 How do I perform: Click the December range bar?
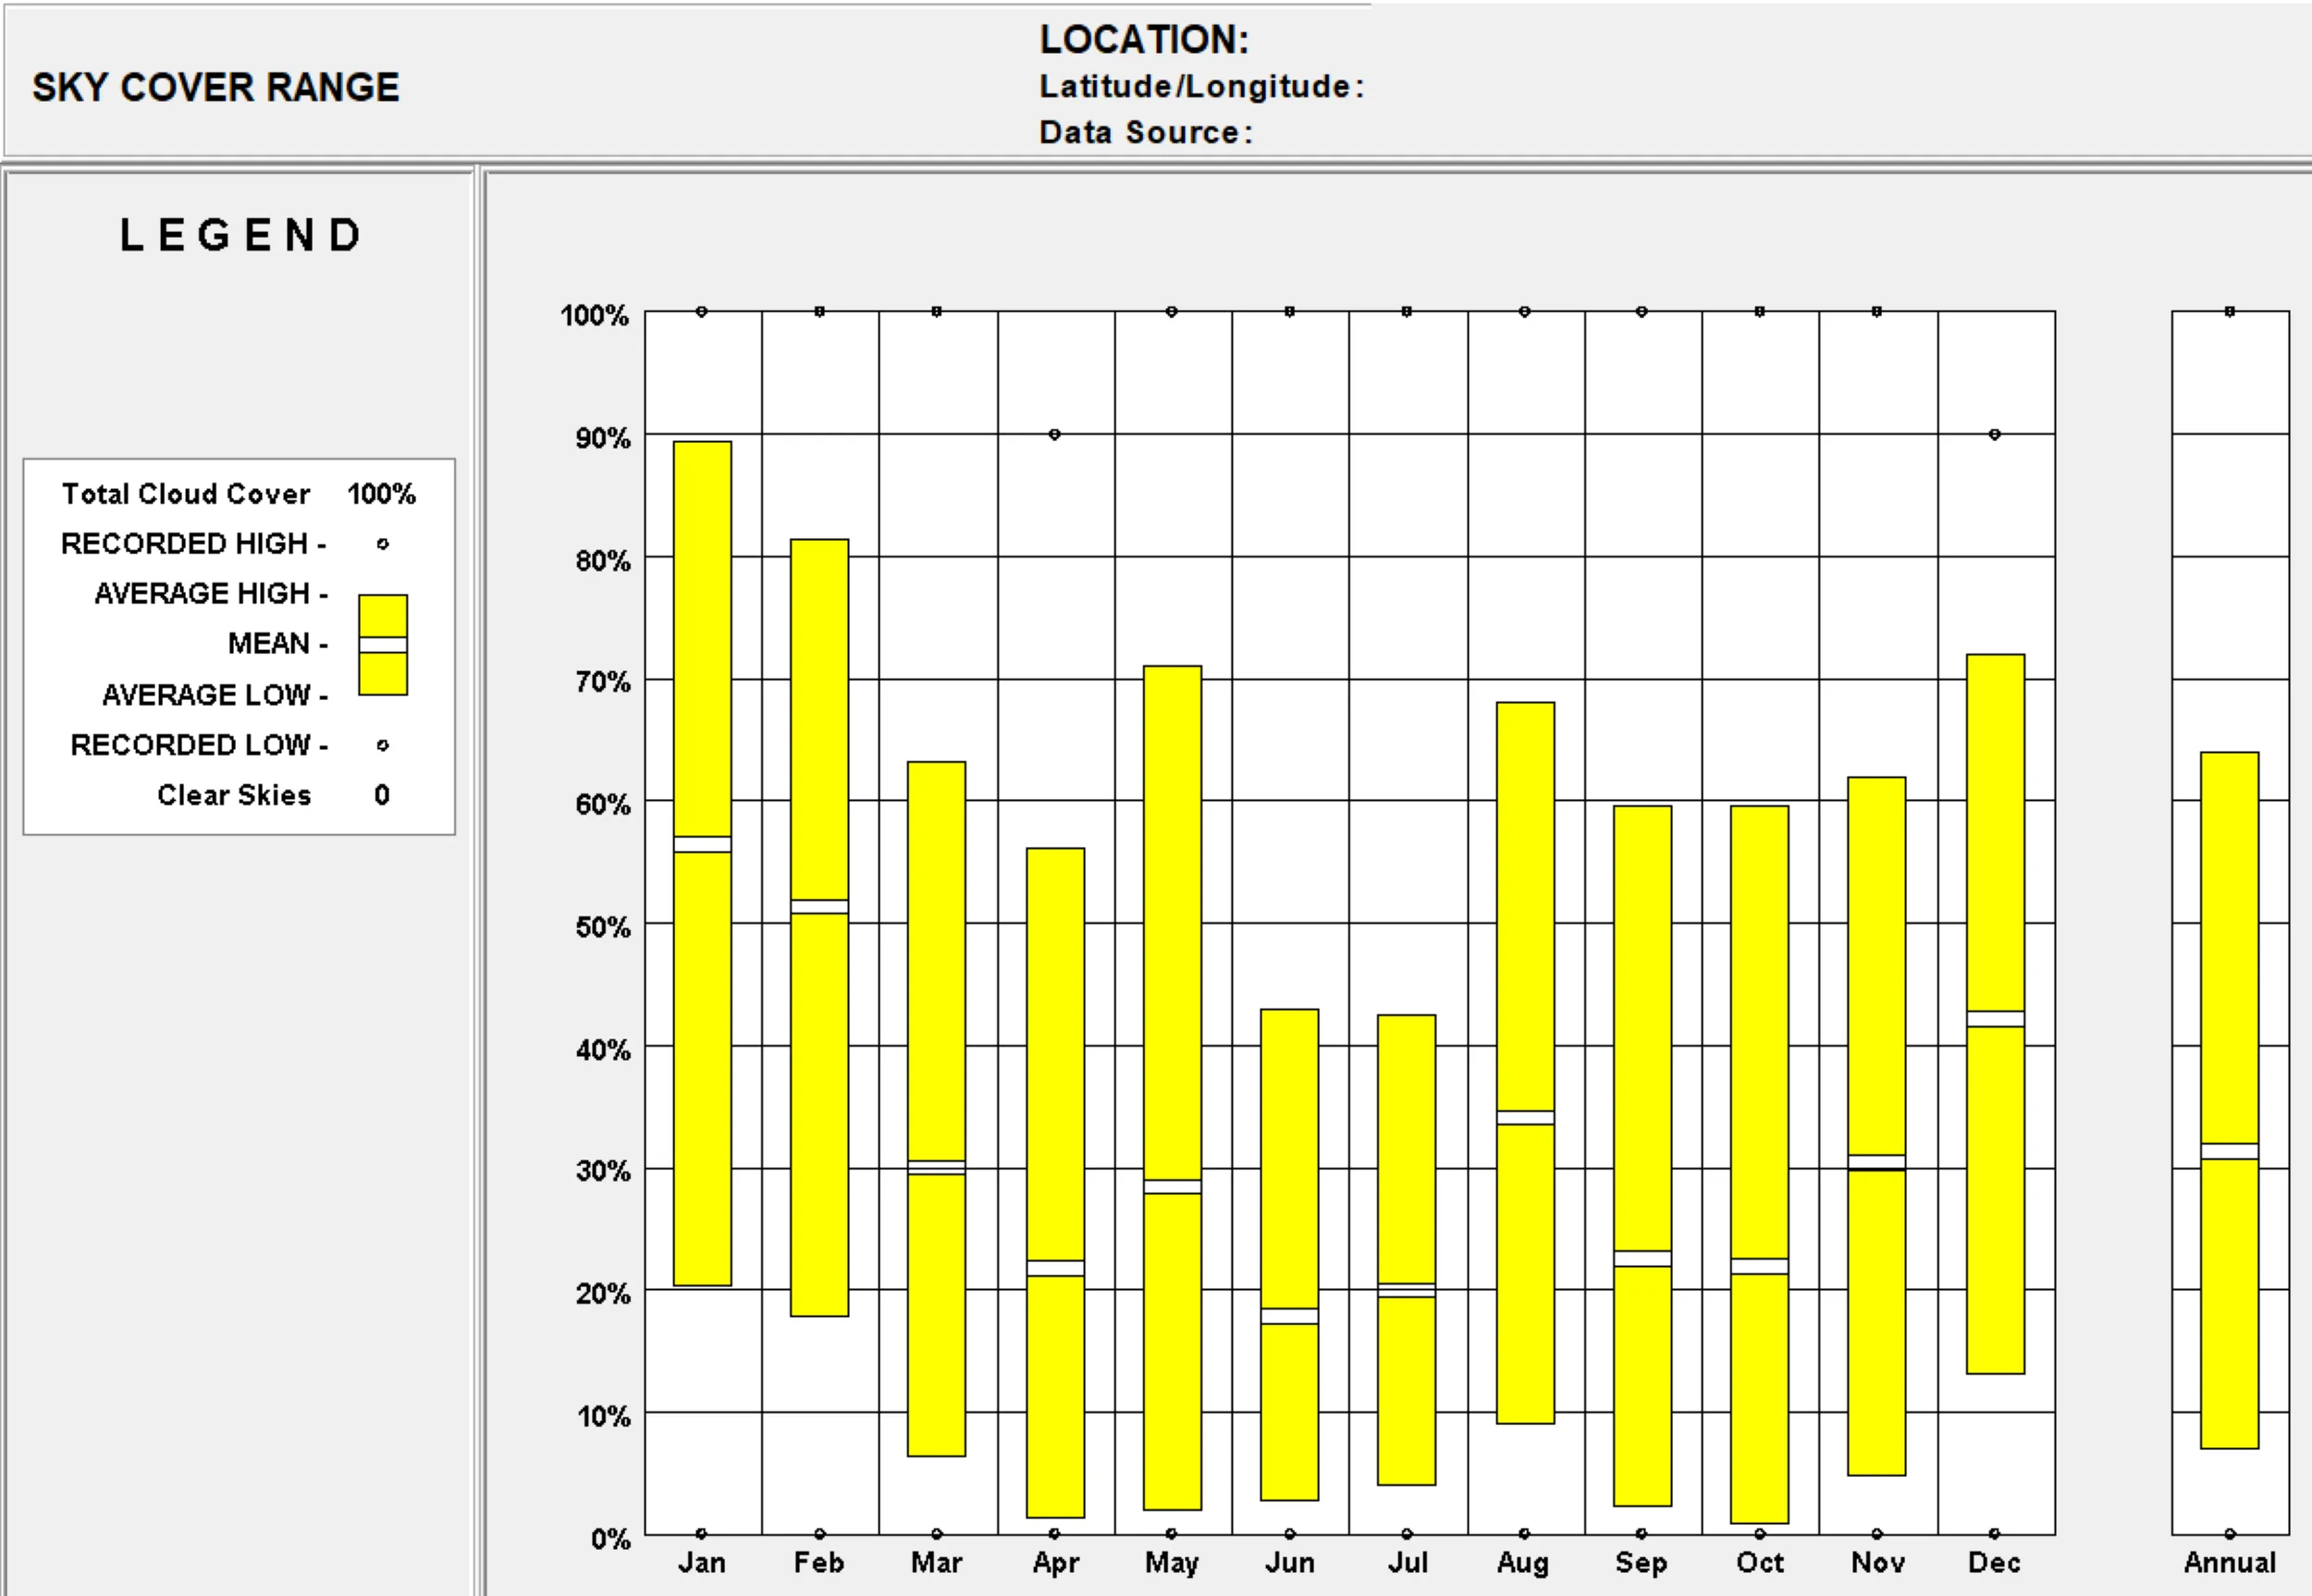point(1995,1014)
